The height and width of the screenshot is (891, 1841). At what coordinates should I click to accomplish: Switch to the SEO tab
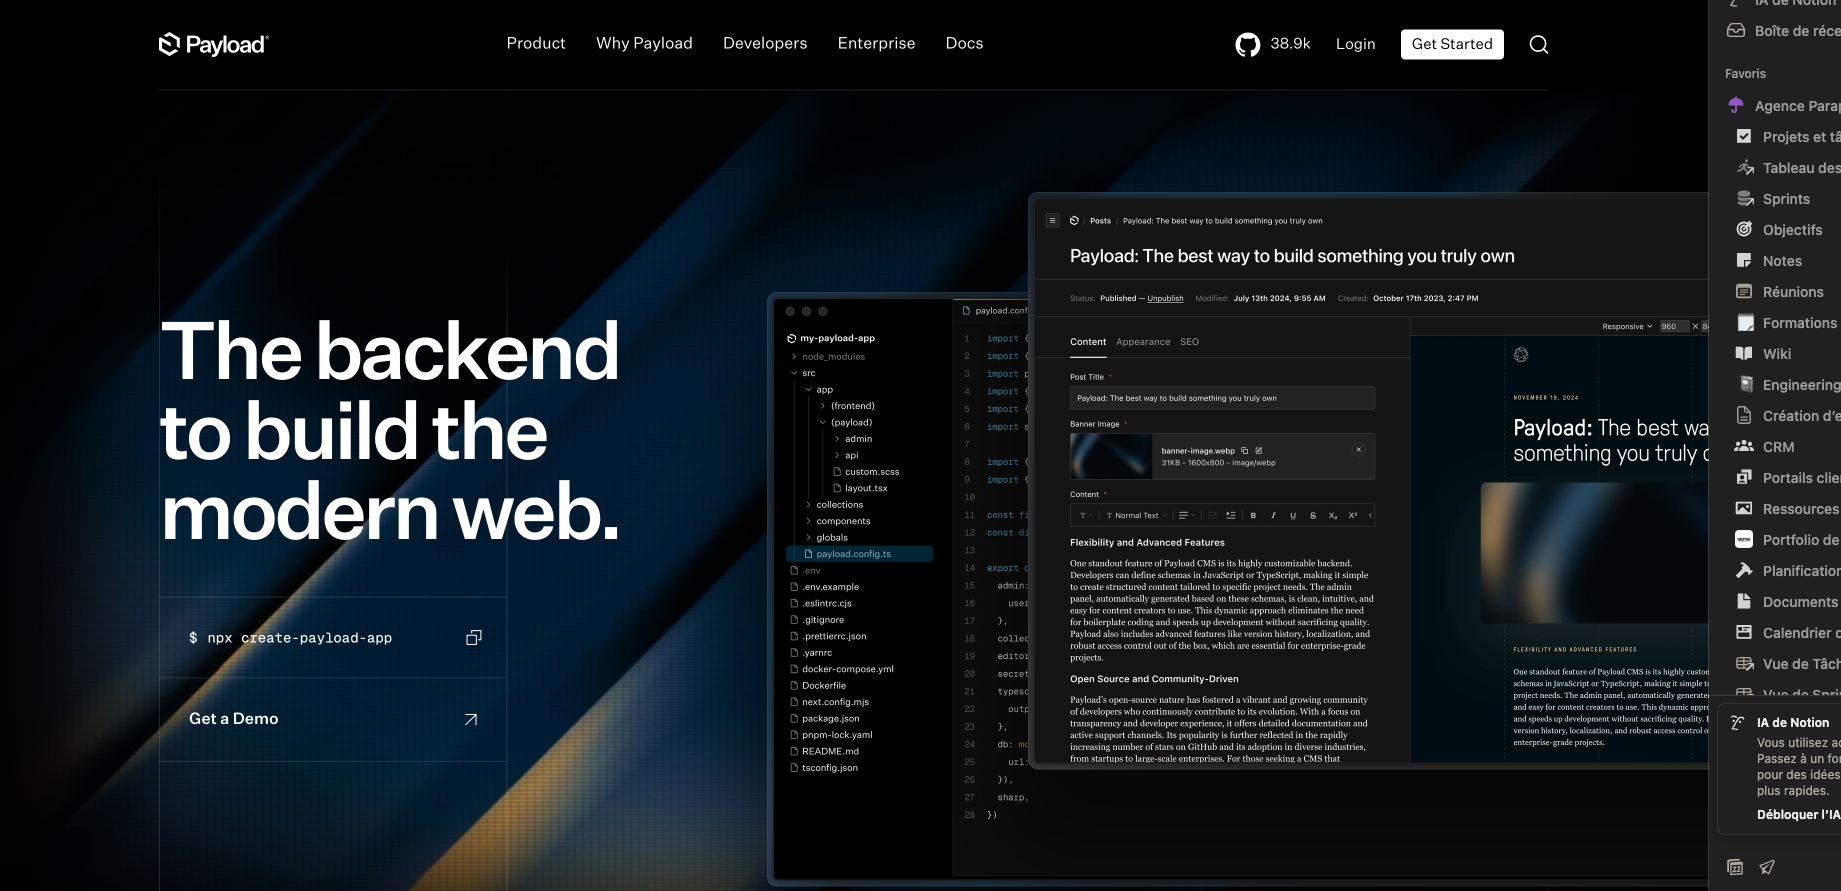pos(1189,342)
